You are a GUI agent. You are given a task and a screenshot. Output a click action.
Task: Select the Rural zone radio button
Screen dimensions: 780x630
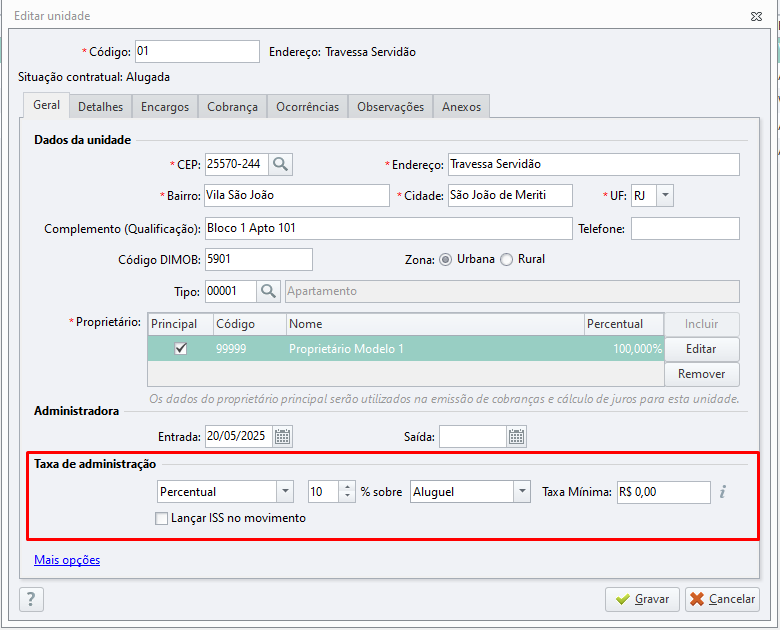(506, 260)
